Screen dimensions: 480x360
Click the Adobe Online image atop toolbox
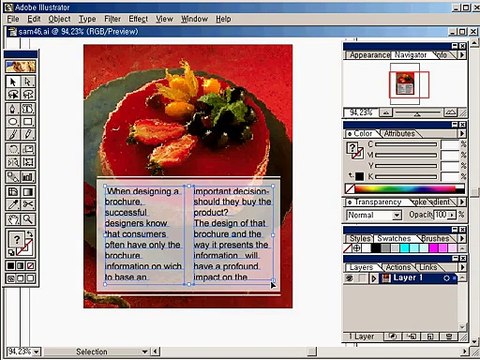(x=21, y=67)
